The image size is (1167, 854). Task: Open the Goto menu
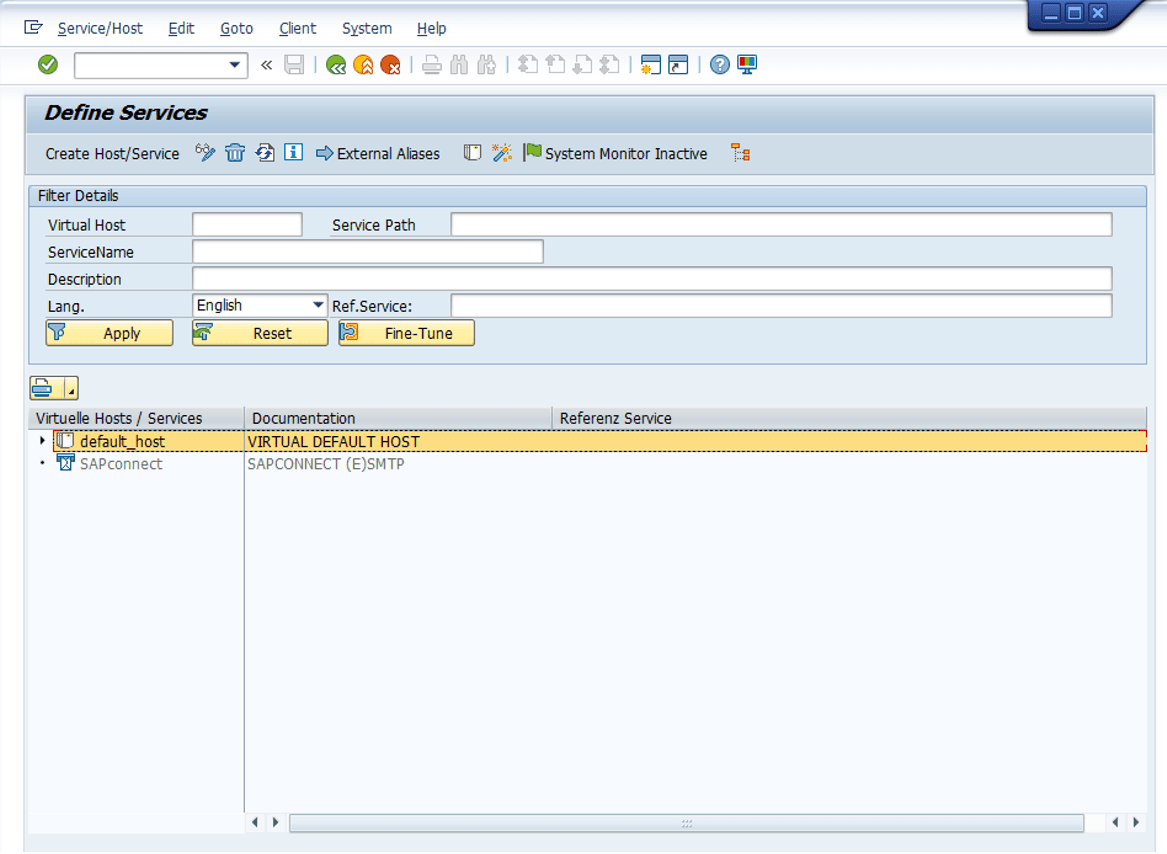pos(237,28)
